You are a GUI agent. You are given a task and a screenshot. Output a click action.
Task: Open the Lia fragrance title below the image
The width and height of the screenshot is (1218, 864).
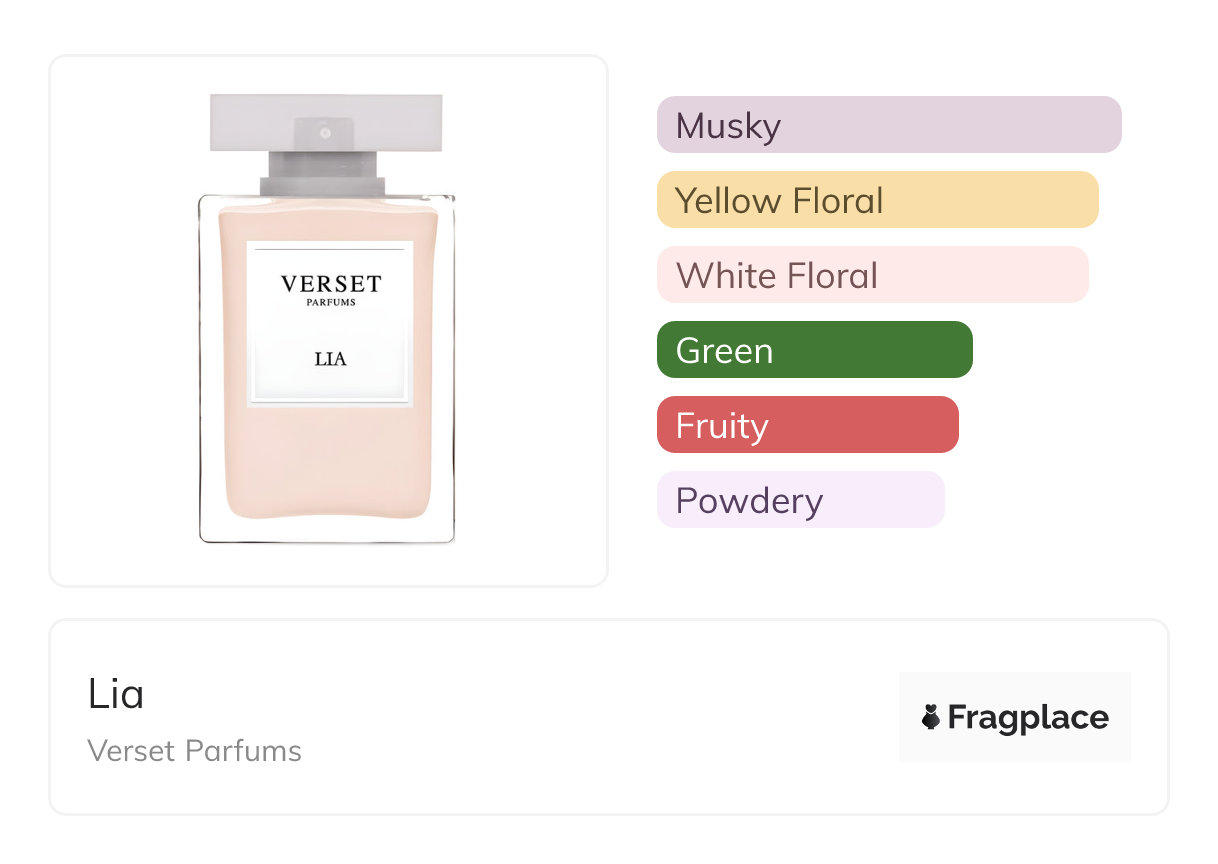coord(116,694)
